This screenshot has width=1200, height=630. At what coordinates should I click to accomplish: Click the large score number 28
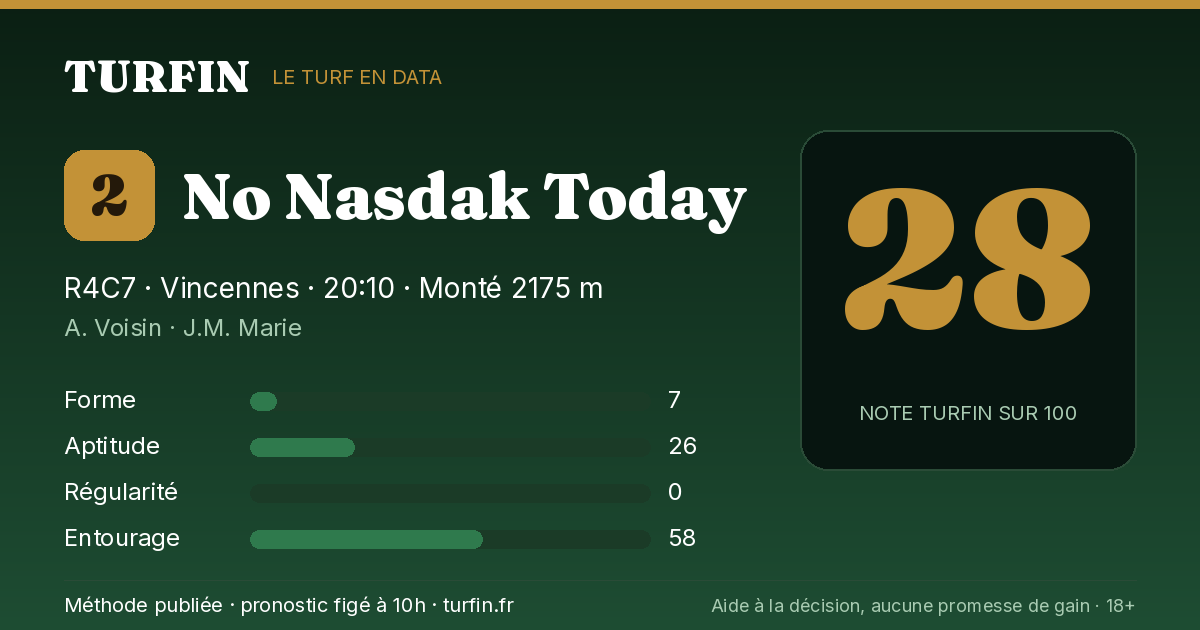pyautogui.click(x=968, y=258)
